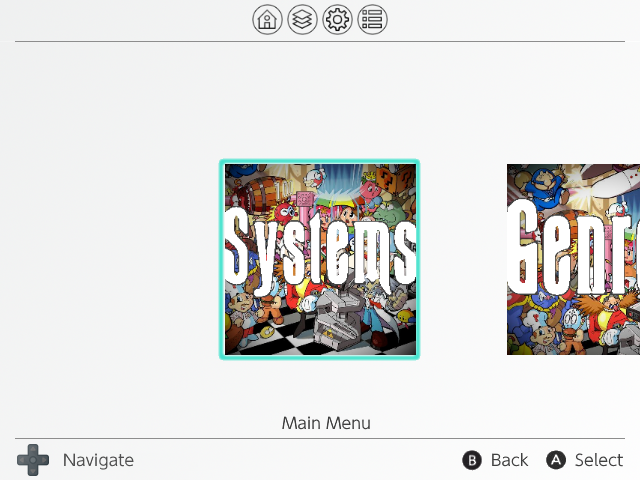Open the Home icon in top bar
Image resolution: width=640 pixels, height=480 pixels.
(x=267, y=19)
